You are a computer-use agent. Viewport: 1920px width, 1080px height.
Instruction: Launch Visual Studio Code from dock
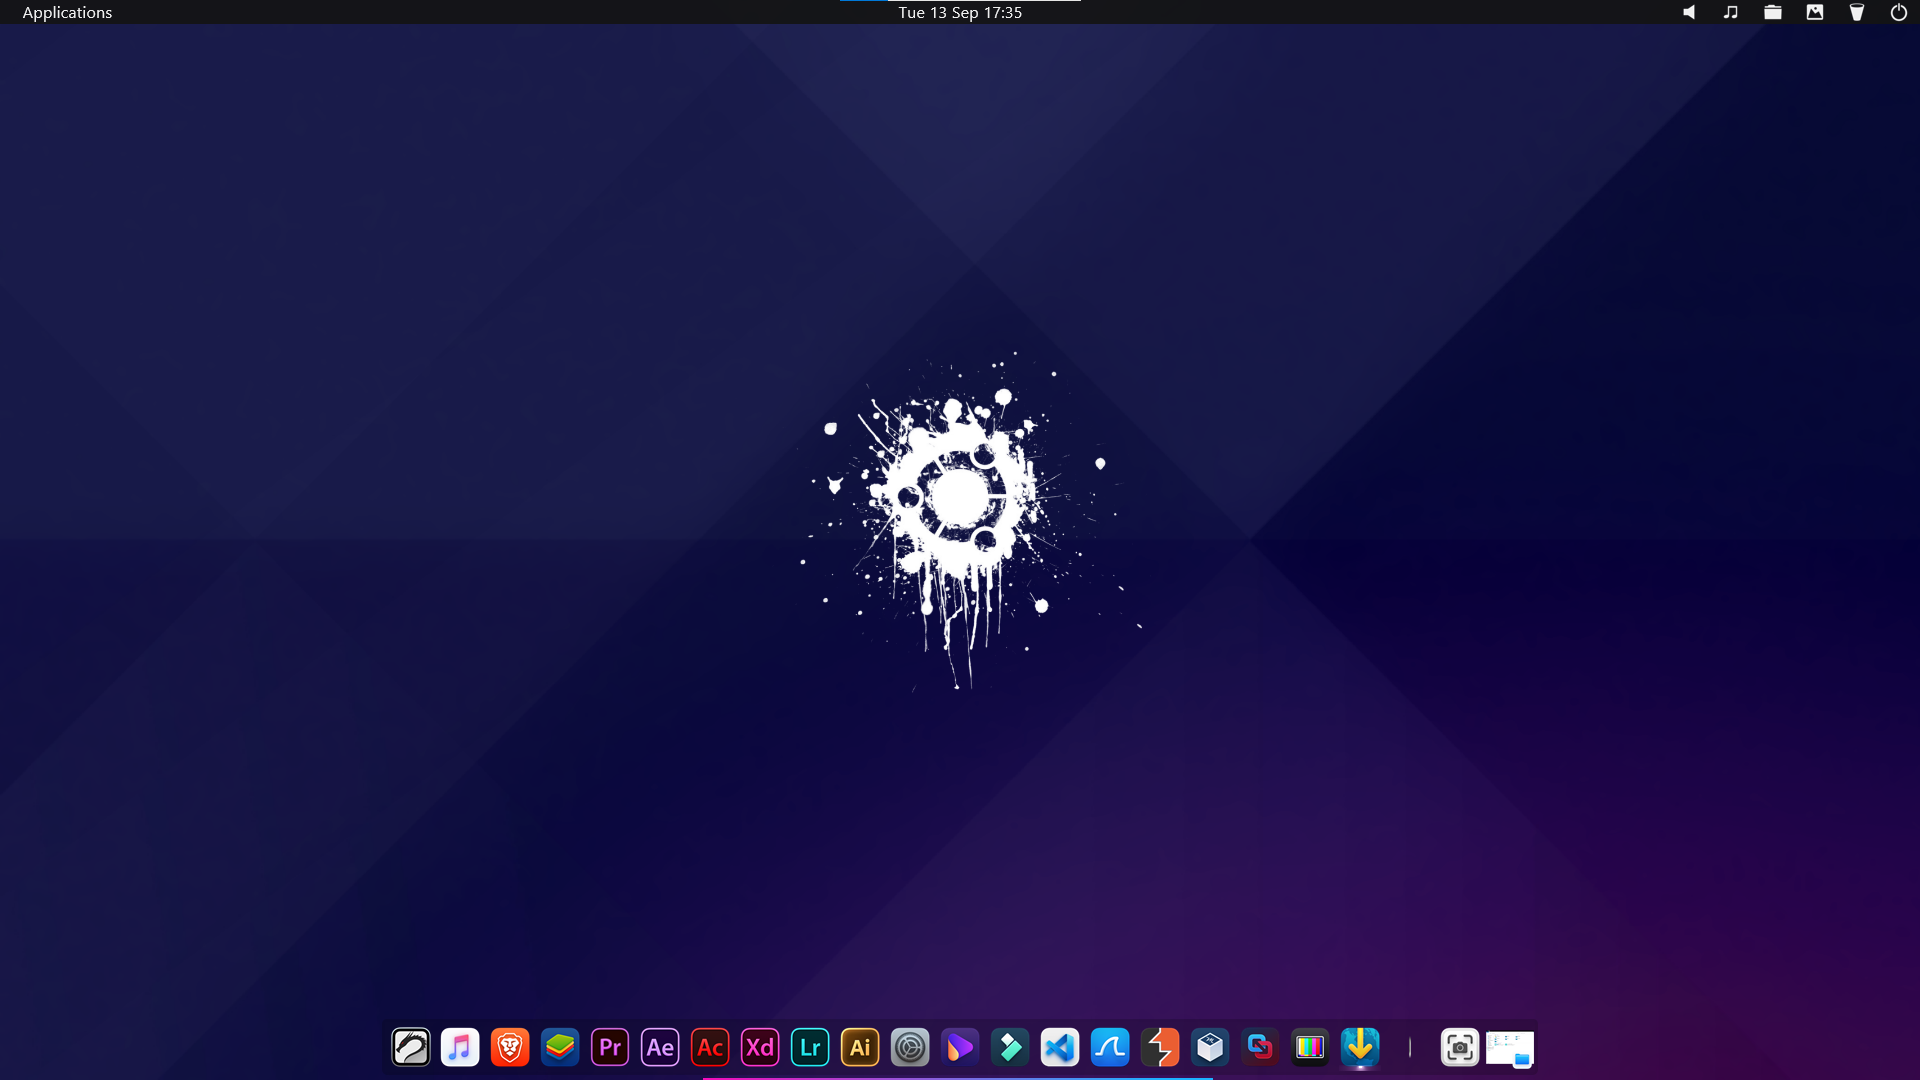point(1060,1047)
